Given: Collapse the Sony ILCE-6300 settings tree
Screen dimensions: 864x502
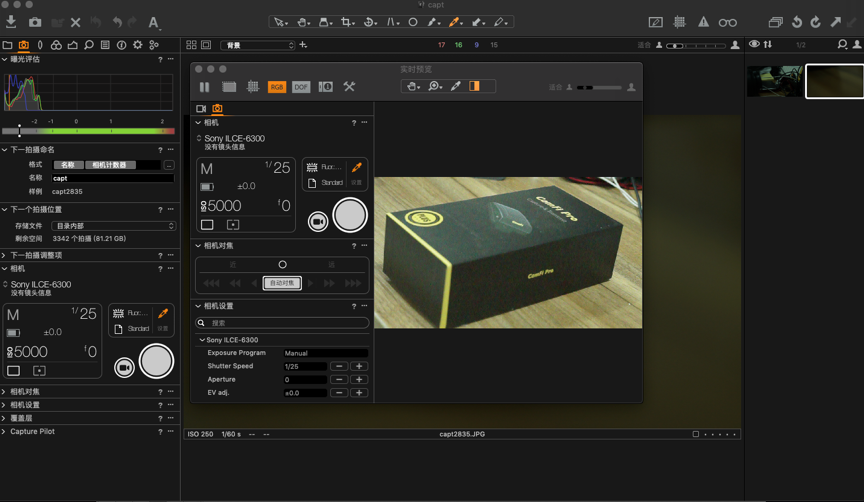Looking at the screenshot, I should pyautogui.click(x=202, y=340).
